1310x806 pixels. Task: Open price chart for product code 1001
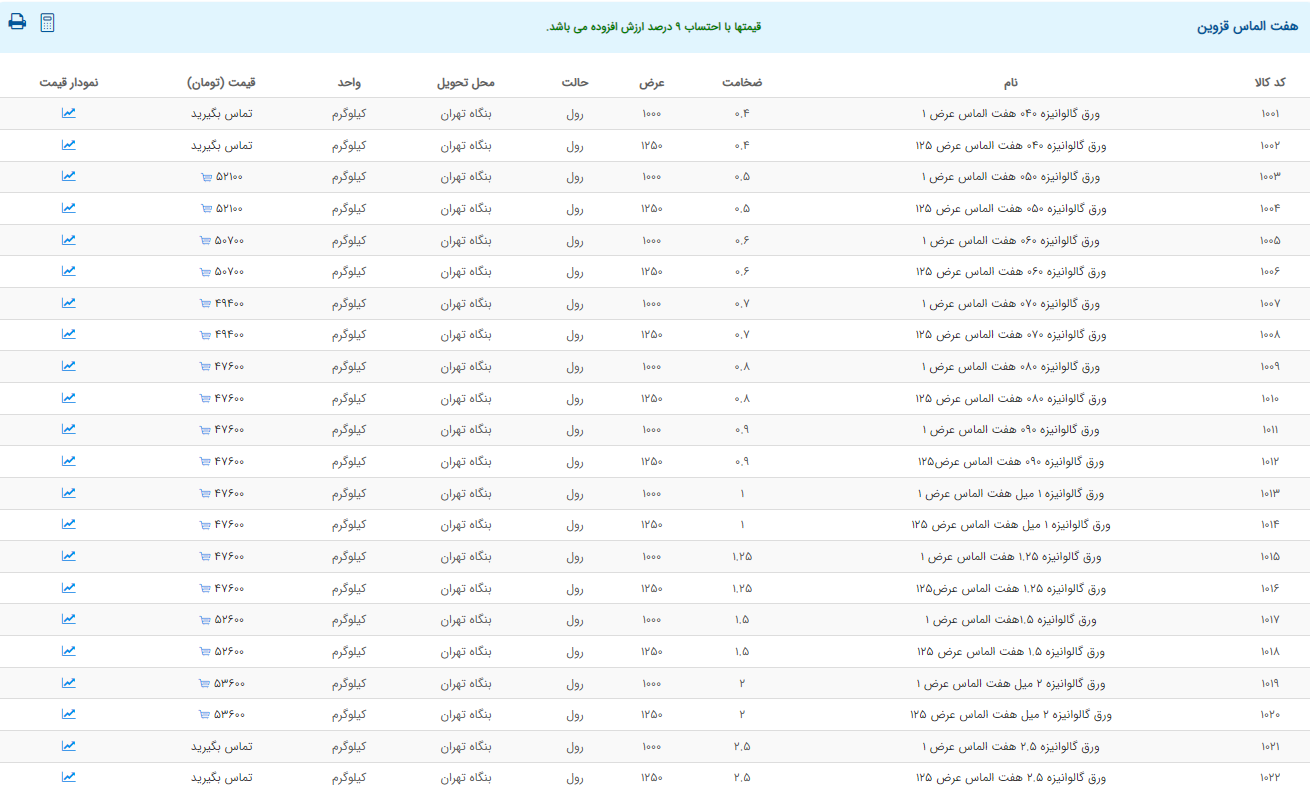[68, 113]
